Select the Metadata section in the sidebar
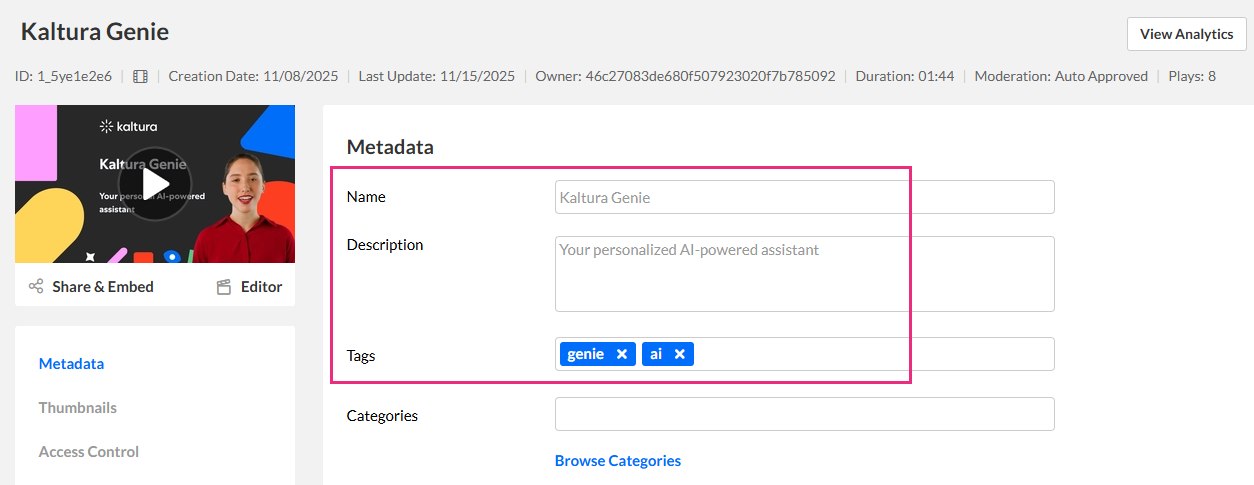The image size is (1254, 485). [71, 364]
